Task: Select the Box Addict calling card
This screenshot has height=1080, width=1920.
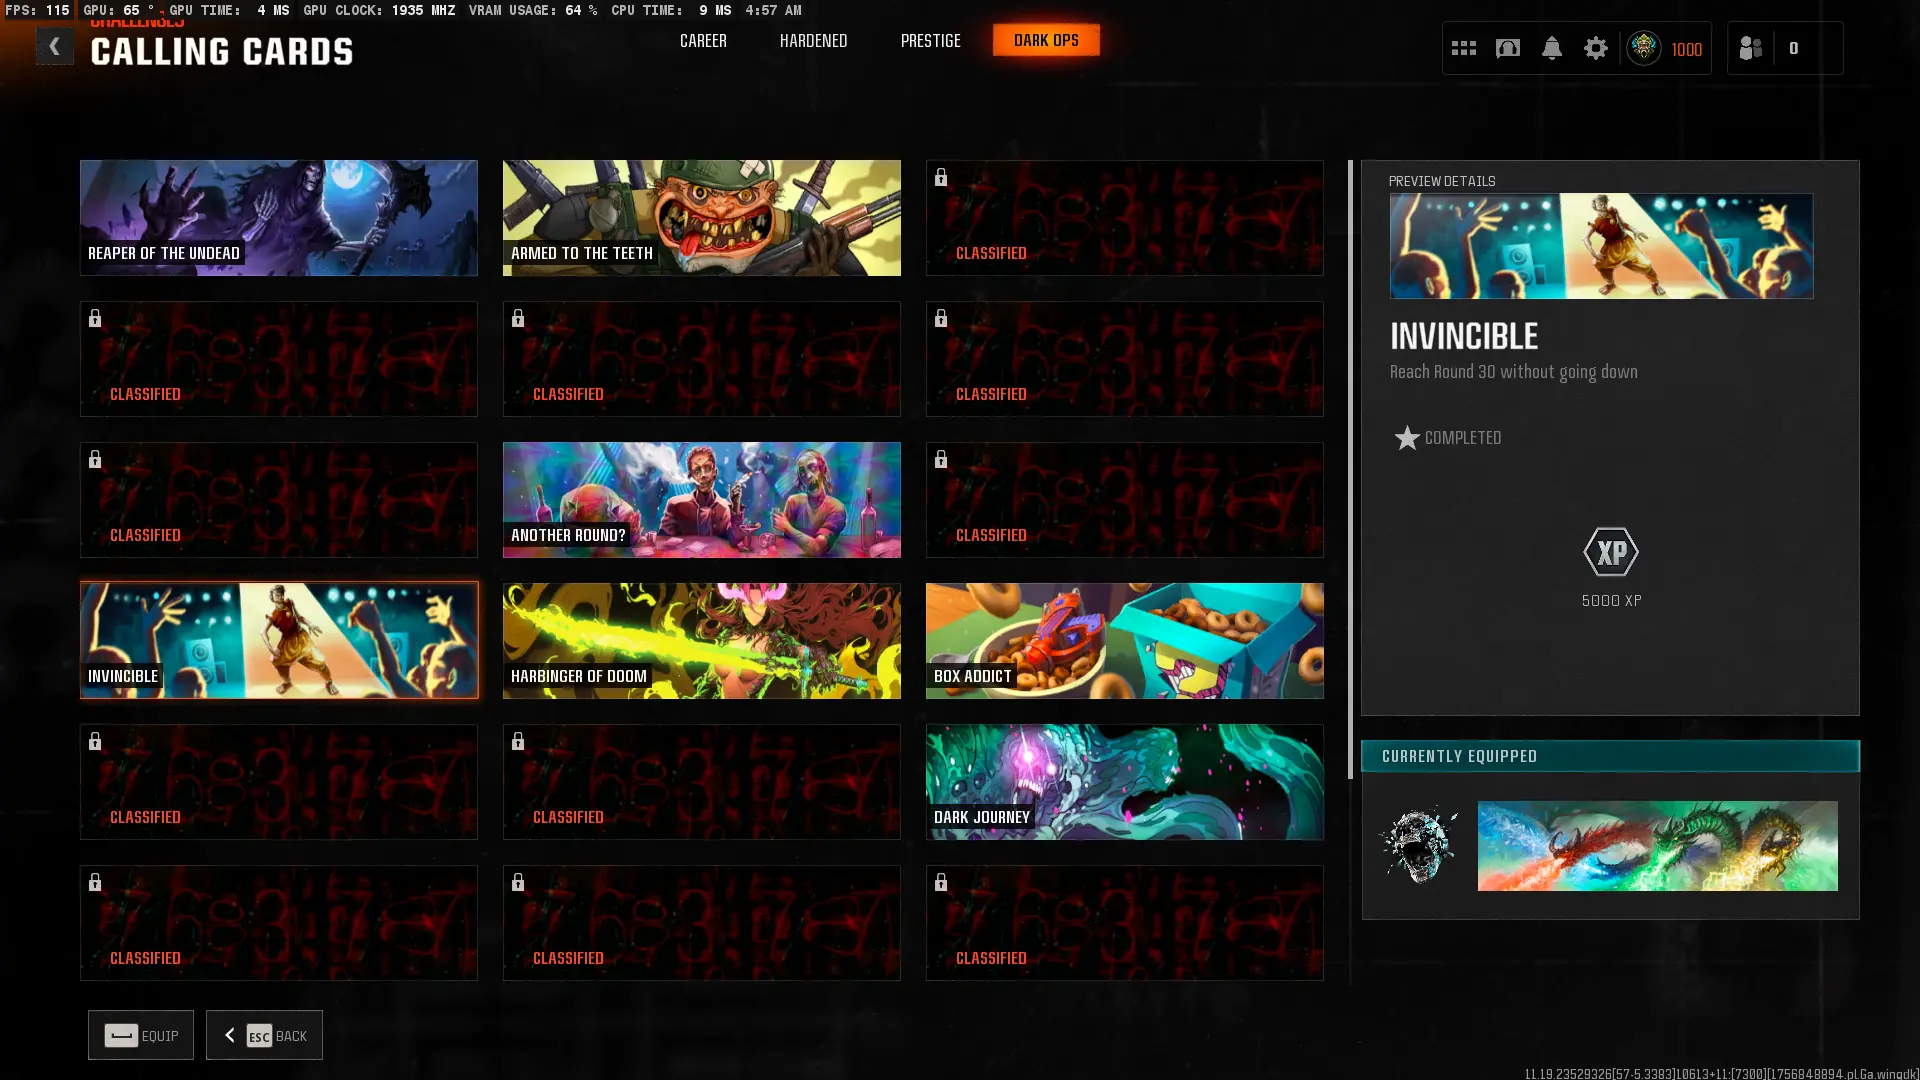Action: point(1124,641)
